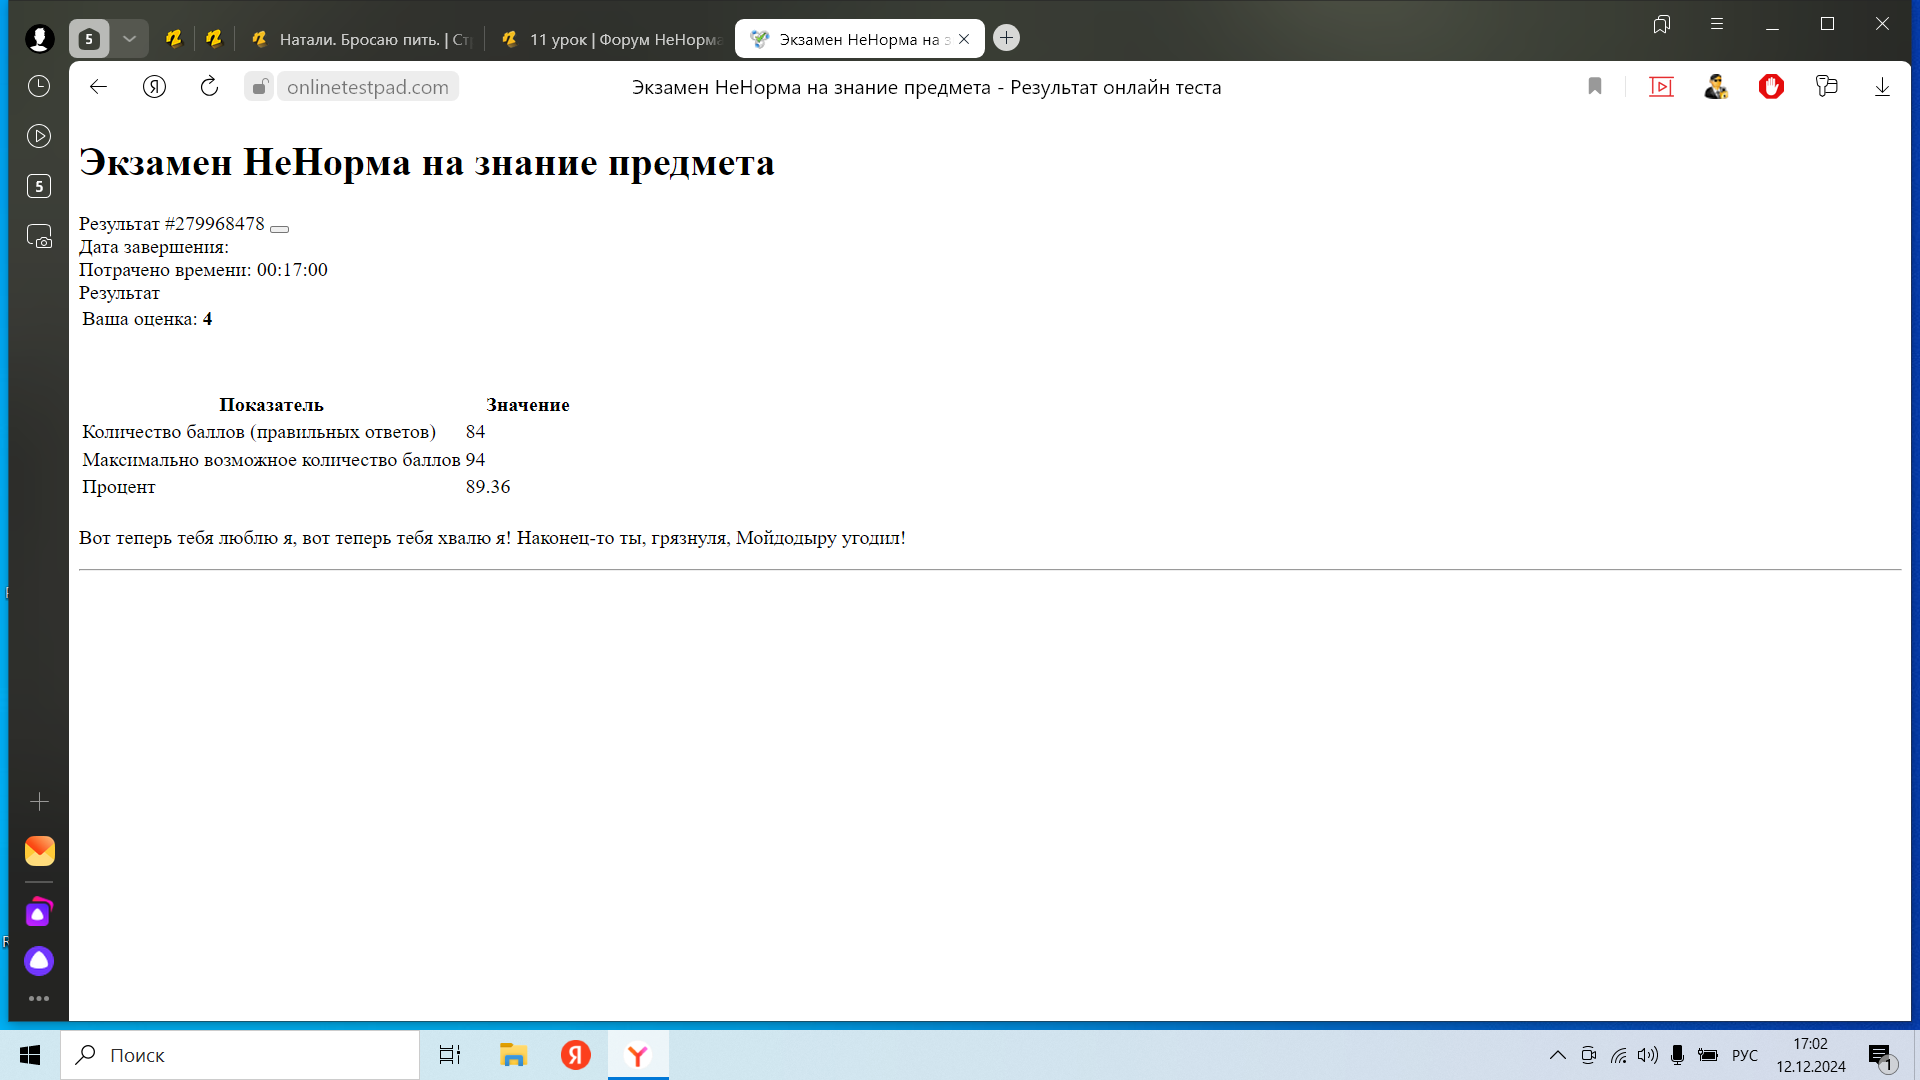Image resolution: width=1920 pixels, height=1080 pixels.
Task: Reload the current page
Action: (x=209, y=87)
